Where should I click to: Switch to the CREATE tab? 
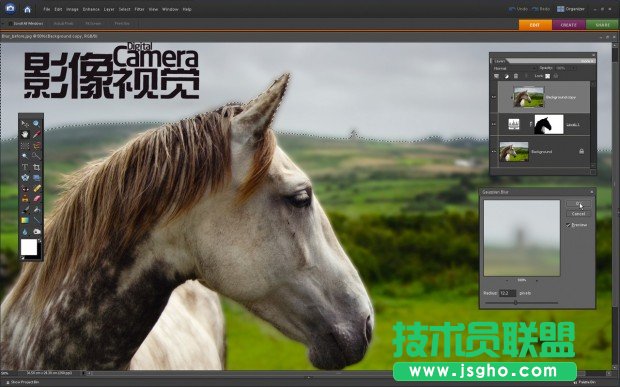(x=569, y=25)
